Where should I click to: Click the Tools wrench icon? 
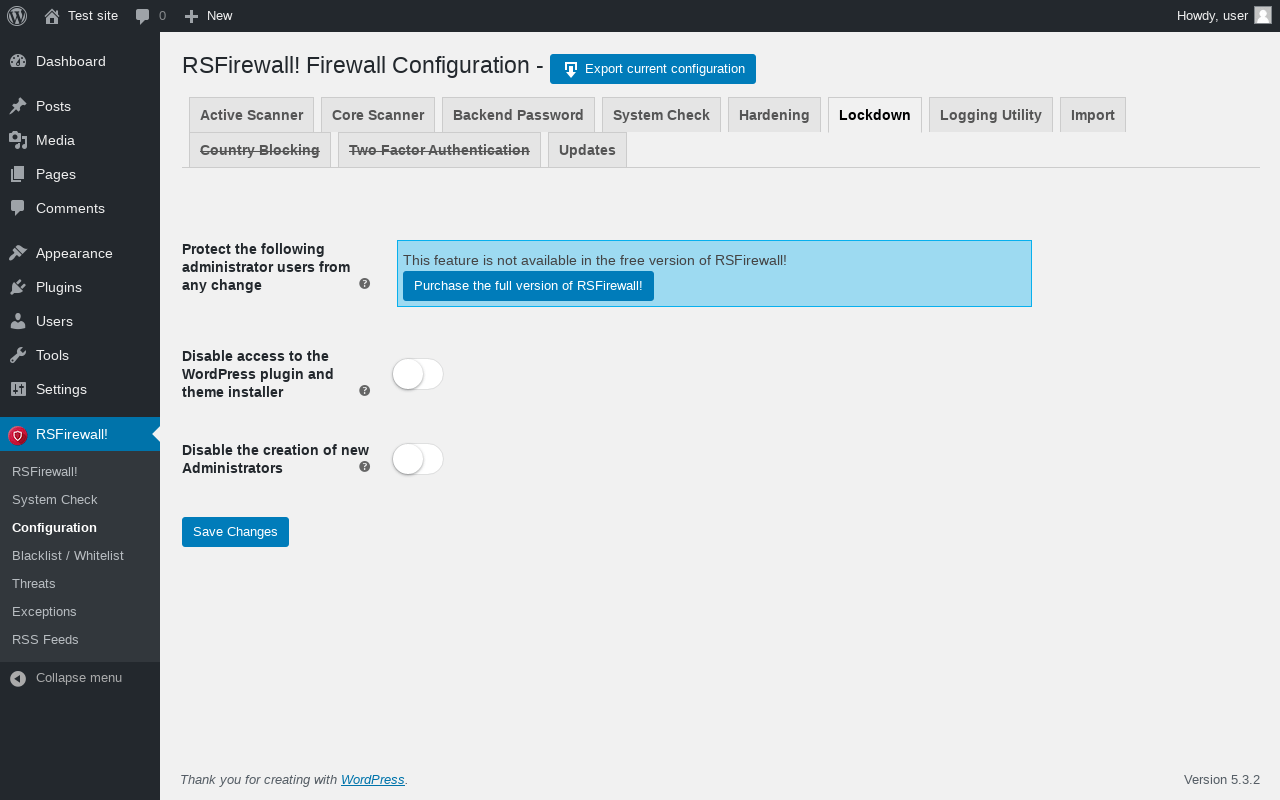click(18, 355)
